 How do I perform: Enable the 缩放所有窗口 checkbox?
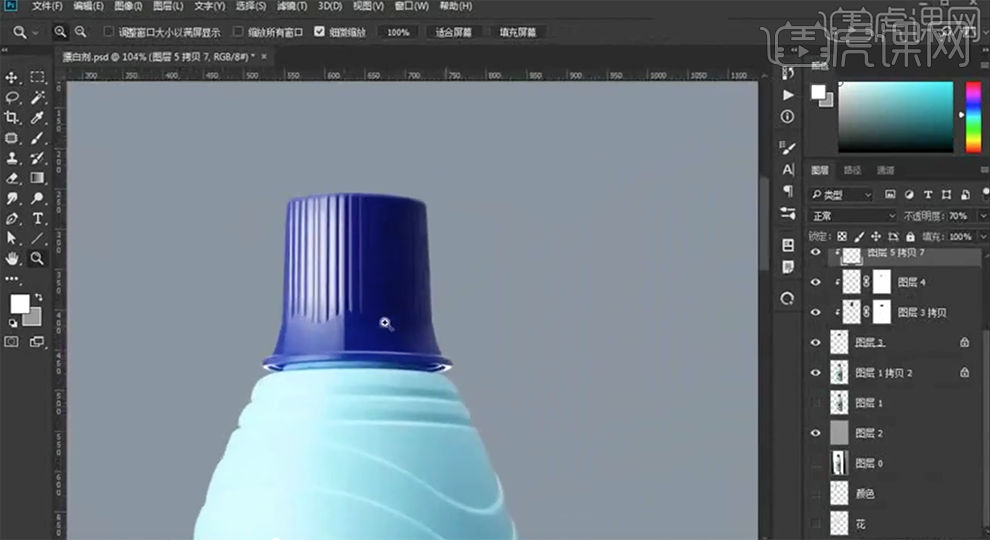point(239,32)
